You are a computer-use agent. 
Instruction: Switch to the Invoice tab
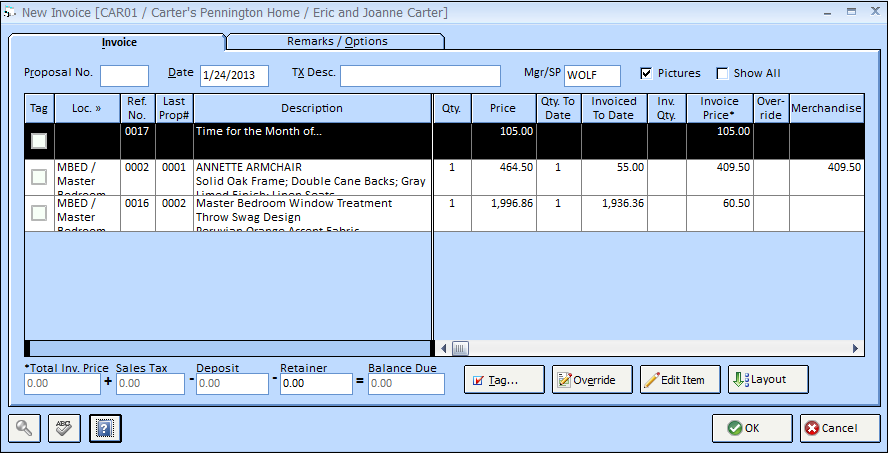tap(118, 42)
